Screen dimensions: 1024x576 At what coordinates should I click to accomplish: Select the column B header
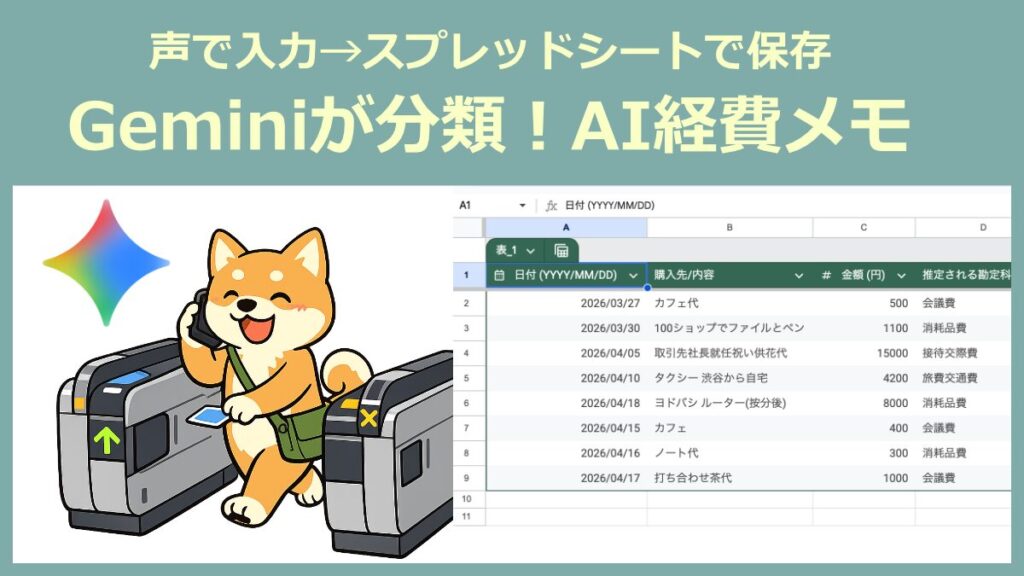coord(728,227)
